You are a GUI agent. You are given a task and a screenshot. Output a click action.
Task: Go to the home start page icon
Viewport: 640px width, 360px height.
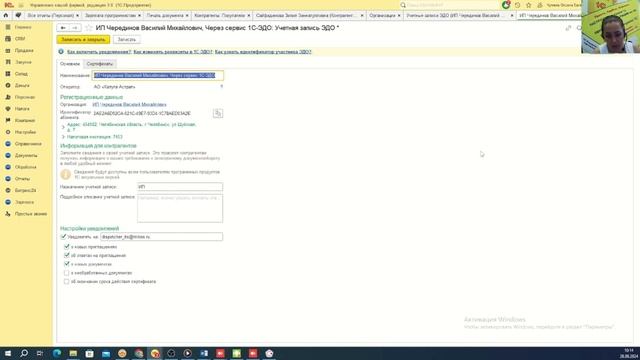pyautogui.click(x=6, y=16)
